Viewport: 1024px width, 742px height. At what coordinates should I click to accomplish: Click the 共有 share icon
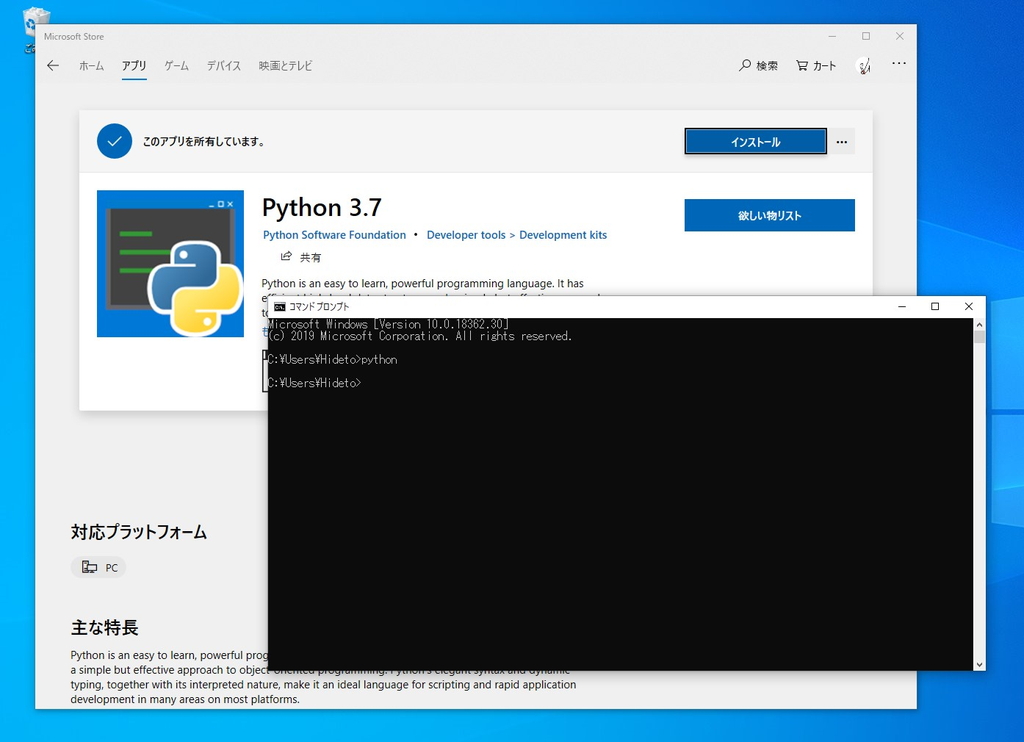288,257
